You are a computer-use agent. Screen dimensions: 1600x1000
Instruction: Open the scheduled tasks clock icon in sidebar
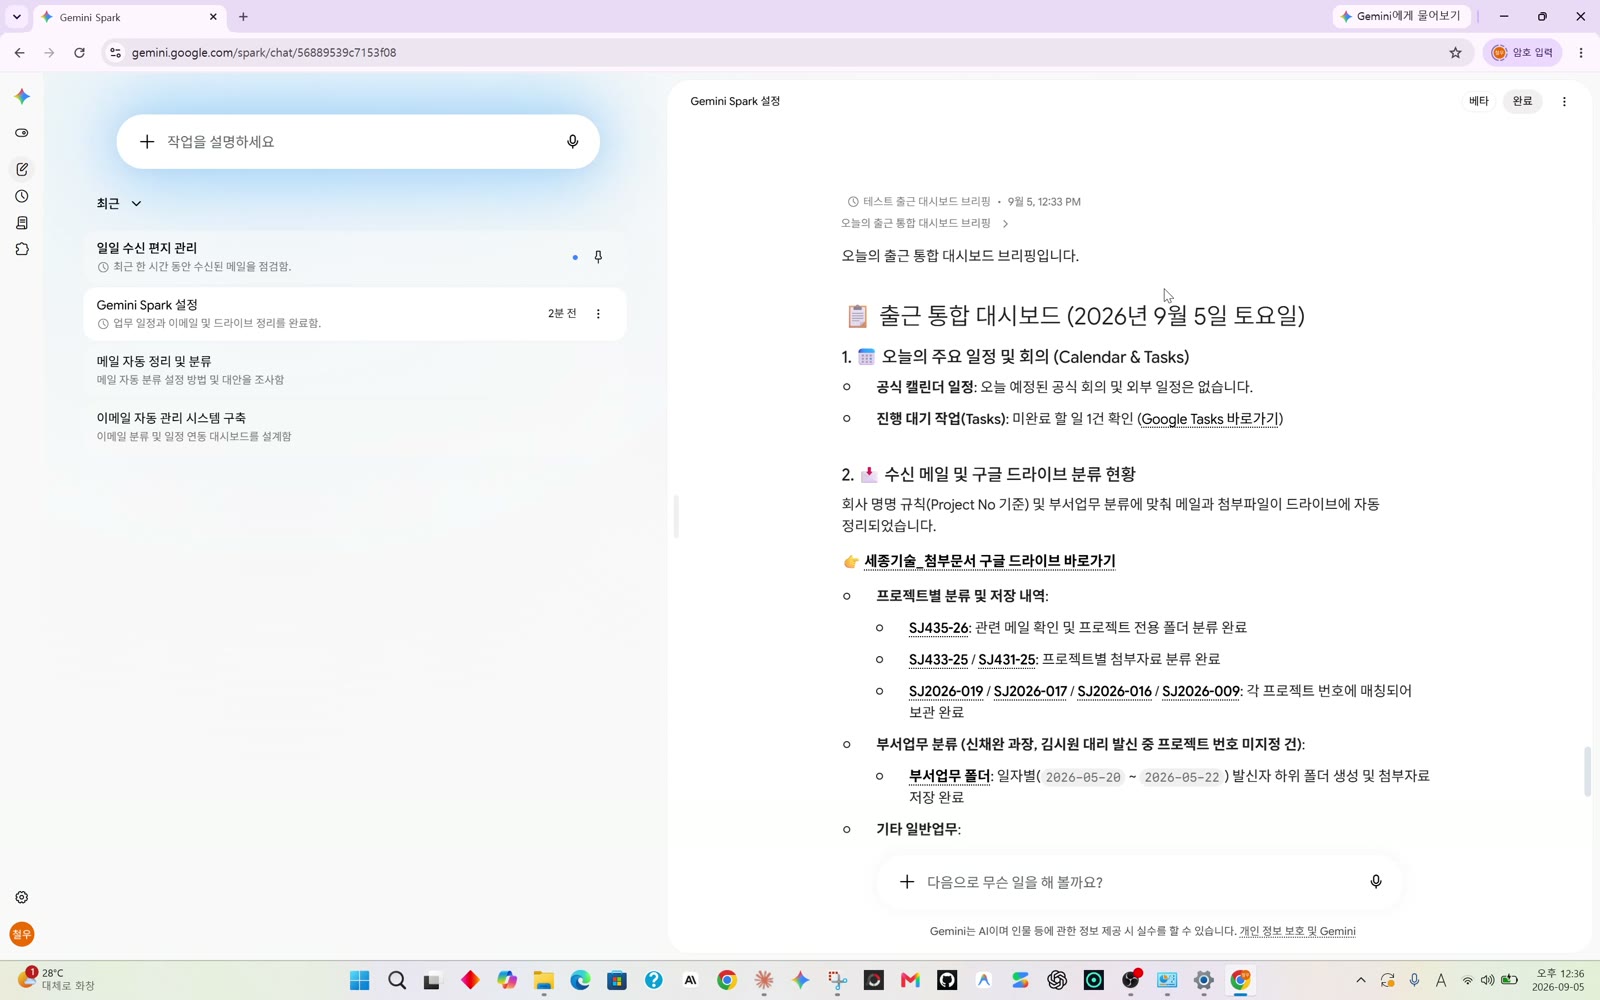click(22, 196)
